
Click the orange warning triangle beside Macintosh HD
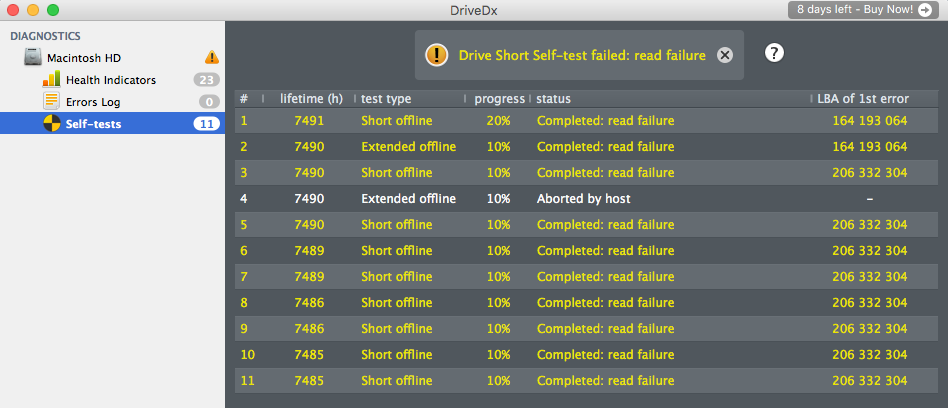tap(212, 57)
